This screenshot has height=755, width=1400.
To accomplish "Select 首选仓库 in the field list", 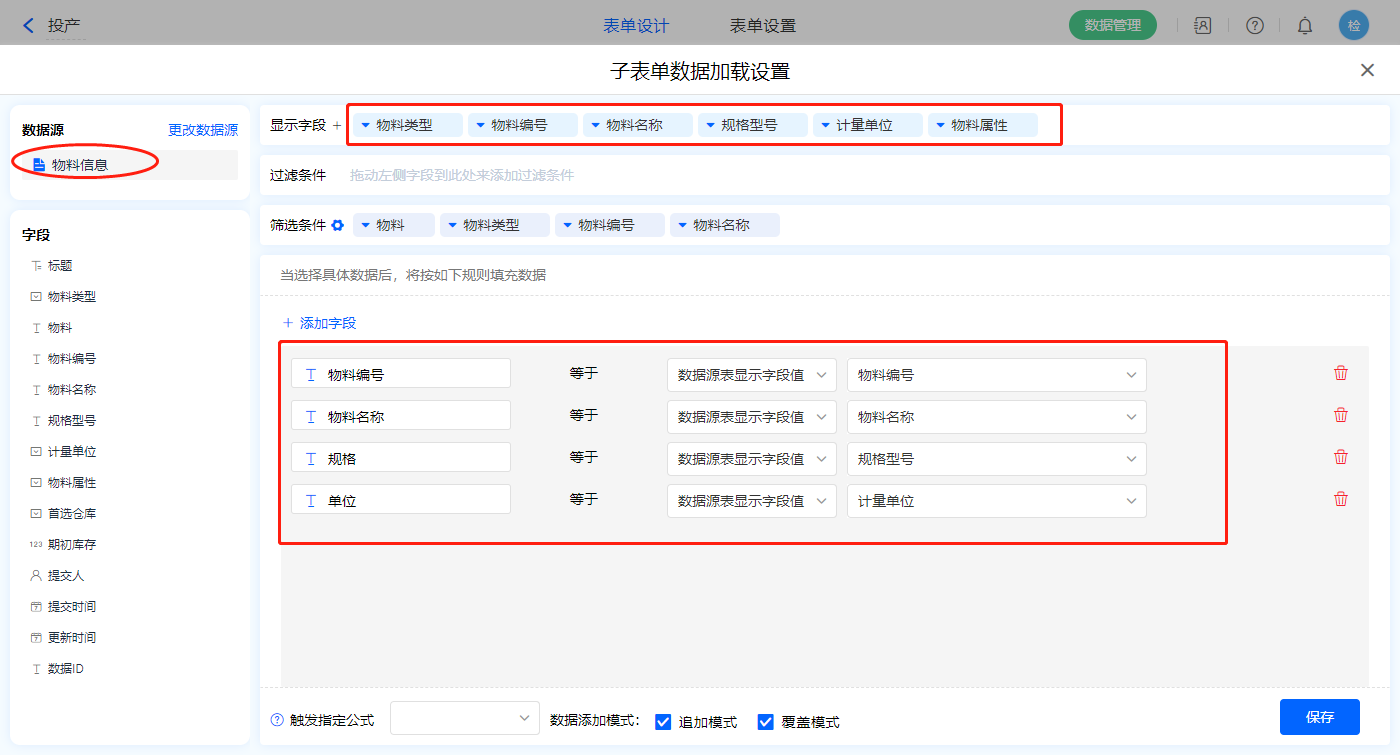I will tap(72, 514).
